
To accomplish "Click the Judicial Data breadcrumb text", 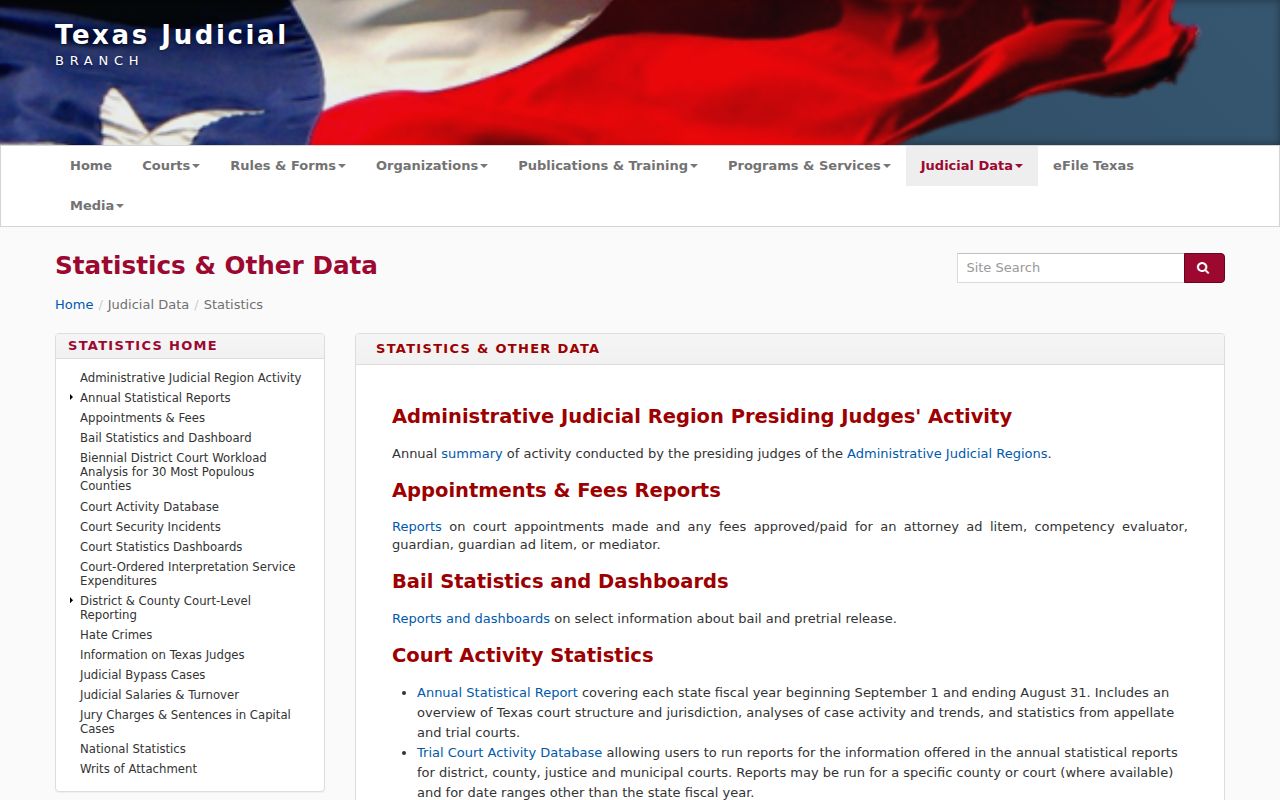I will point(148,305).
